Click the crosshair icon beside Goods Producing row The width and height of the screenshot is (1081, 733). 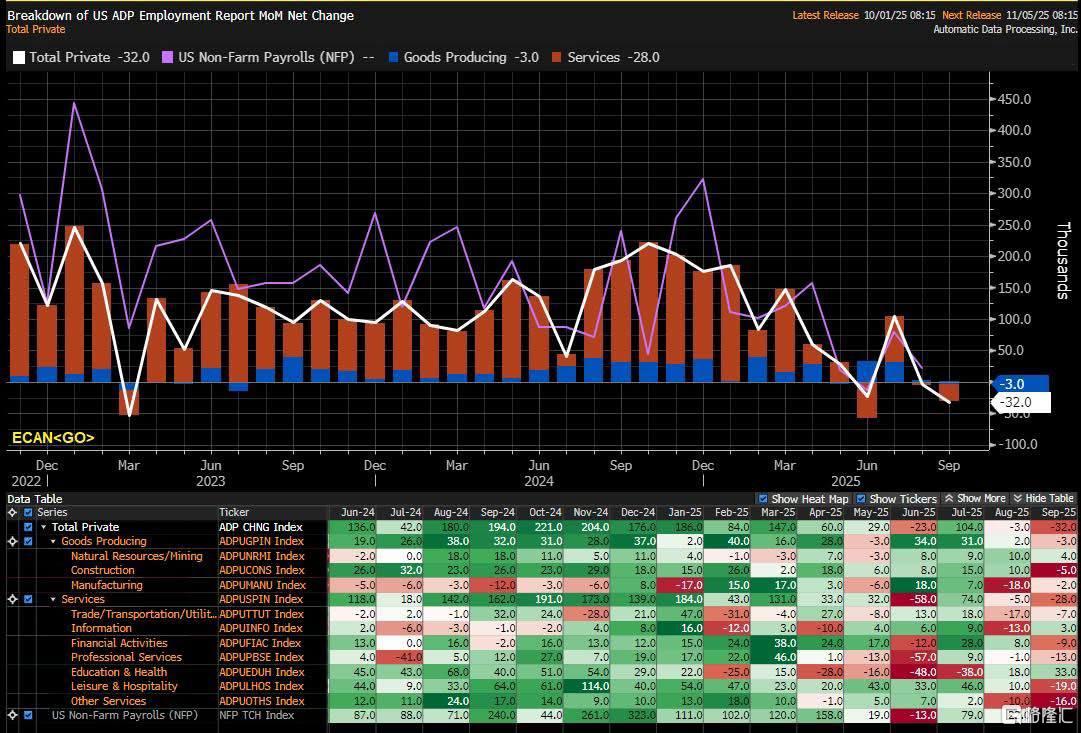click(12, 541)
